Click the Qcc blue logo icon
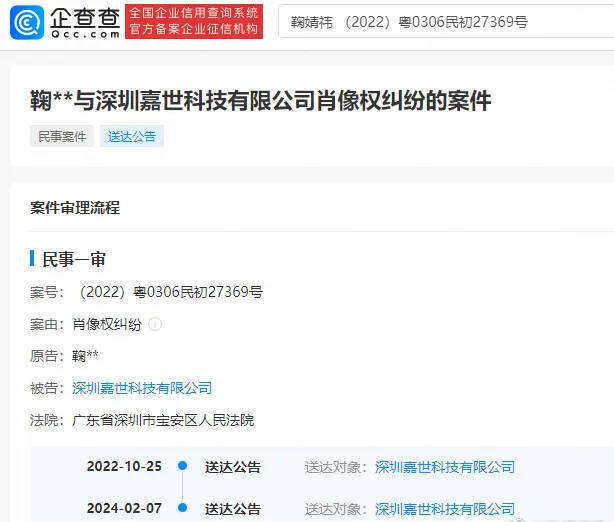Image resolution: width=614 pixels, height=522 pixels. (27, 21)
